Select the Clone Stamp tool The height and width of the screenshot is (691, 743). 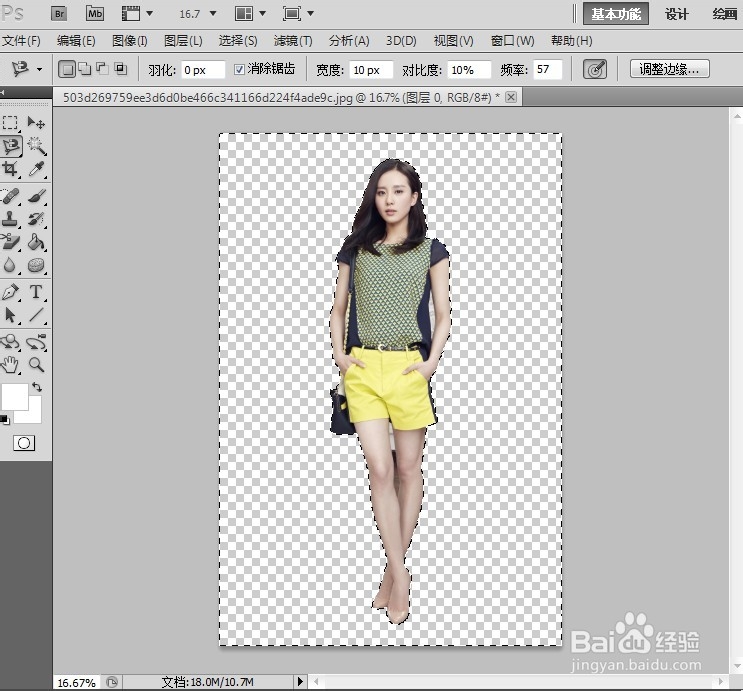tap(10, 219)
